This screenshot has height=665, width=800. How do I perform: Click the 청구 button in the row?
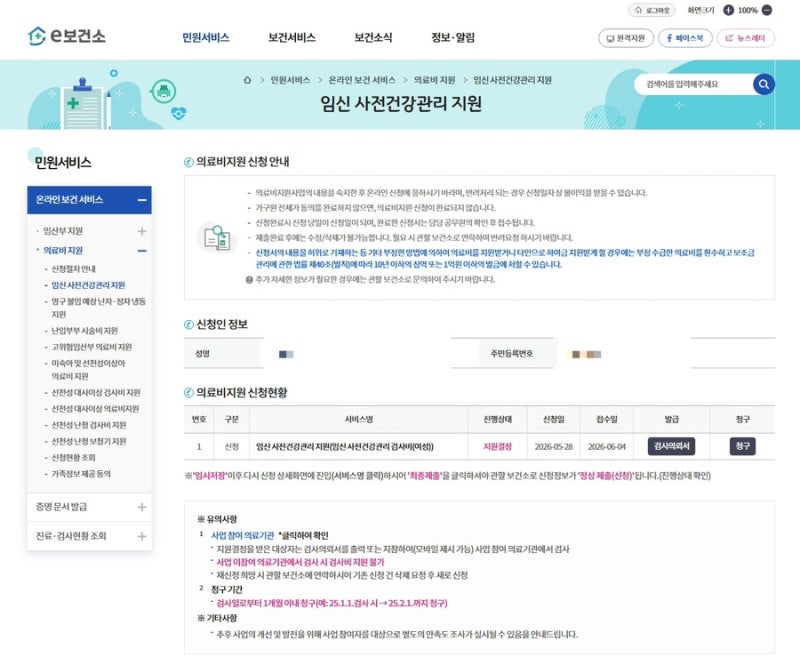[742, 446]
